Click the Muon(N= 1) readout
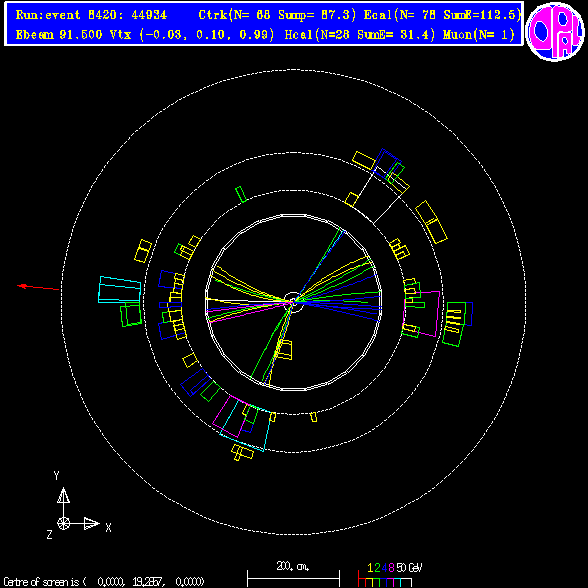 [478, 34]
